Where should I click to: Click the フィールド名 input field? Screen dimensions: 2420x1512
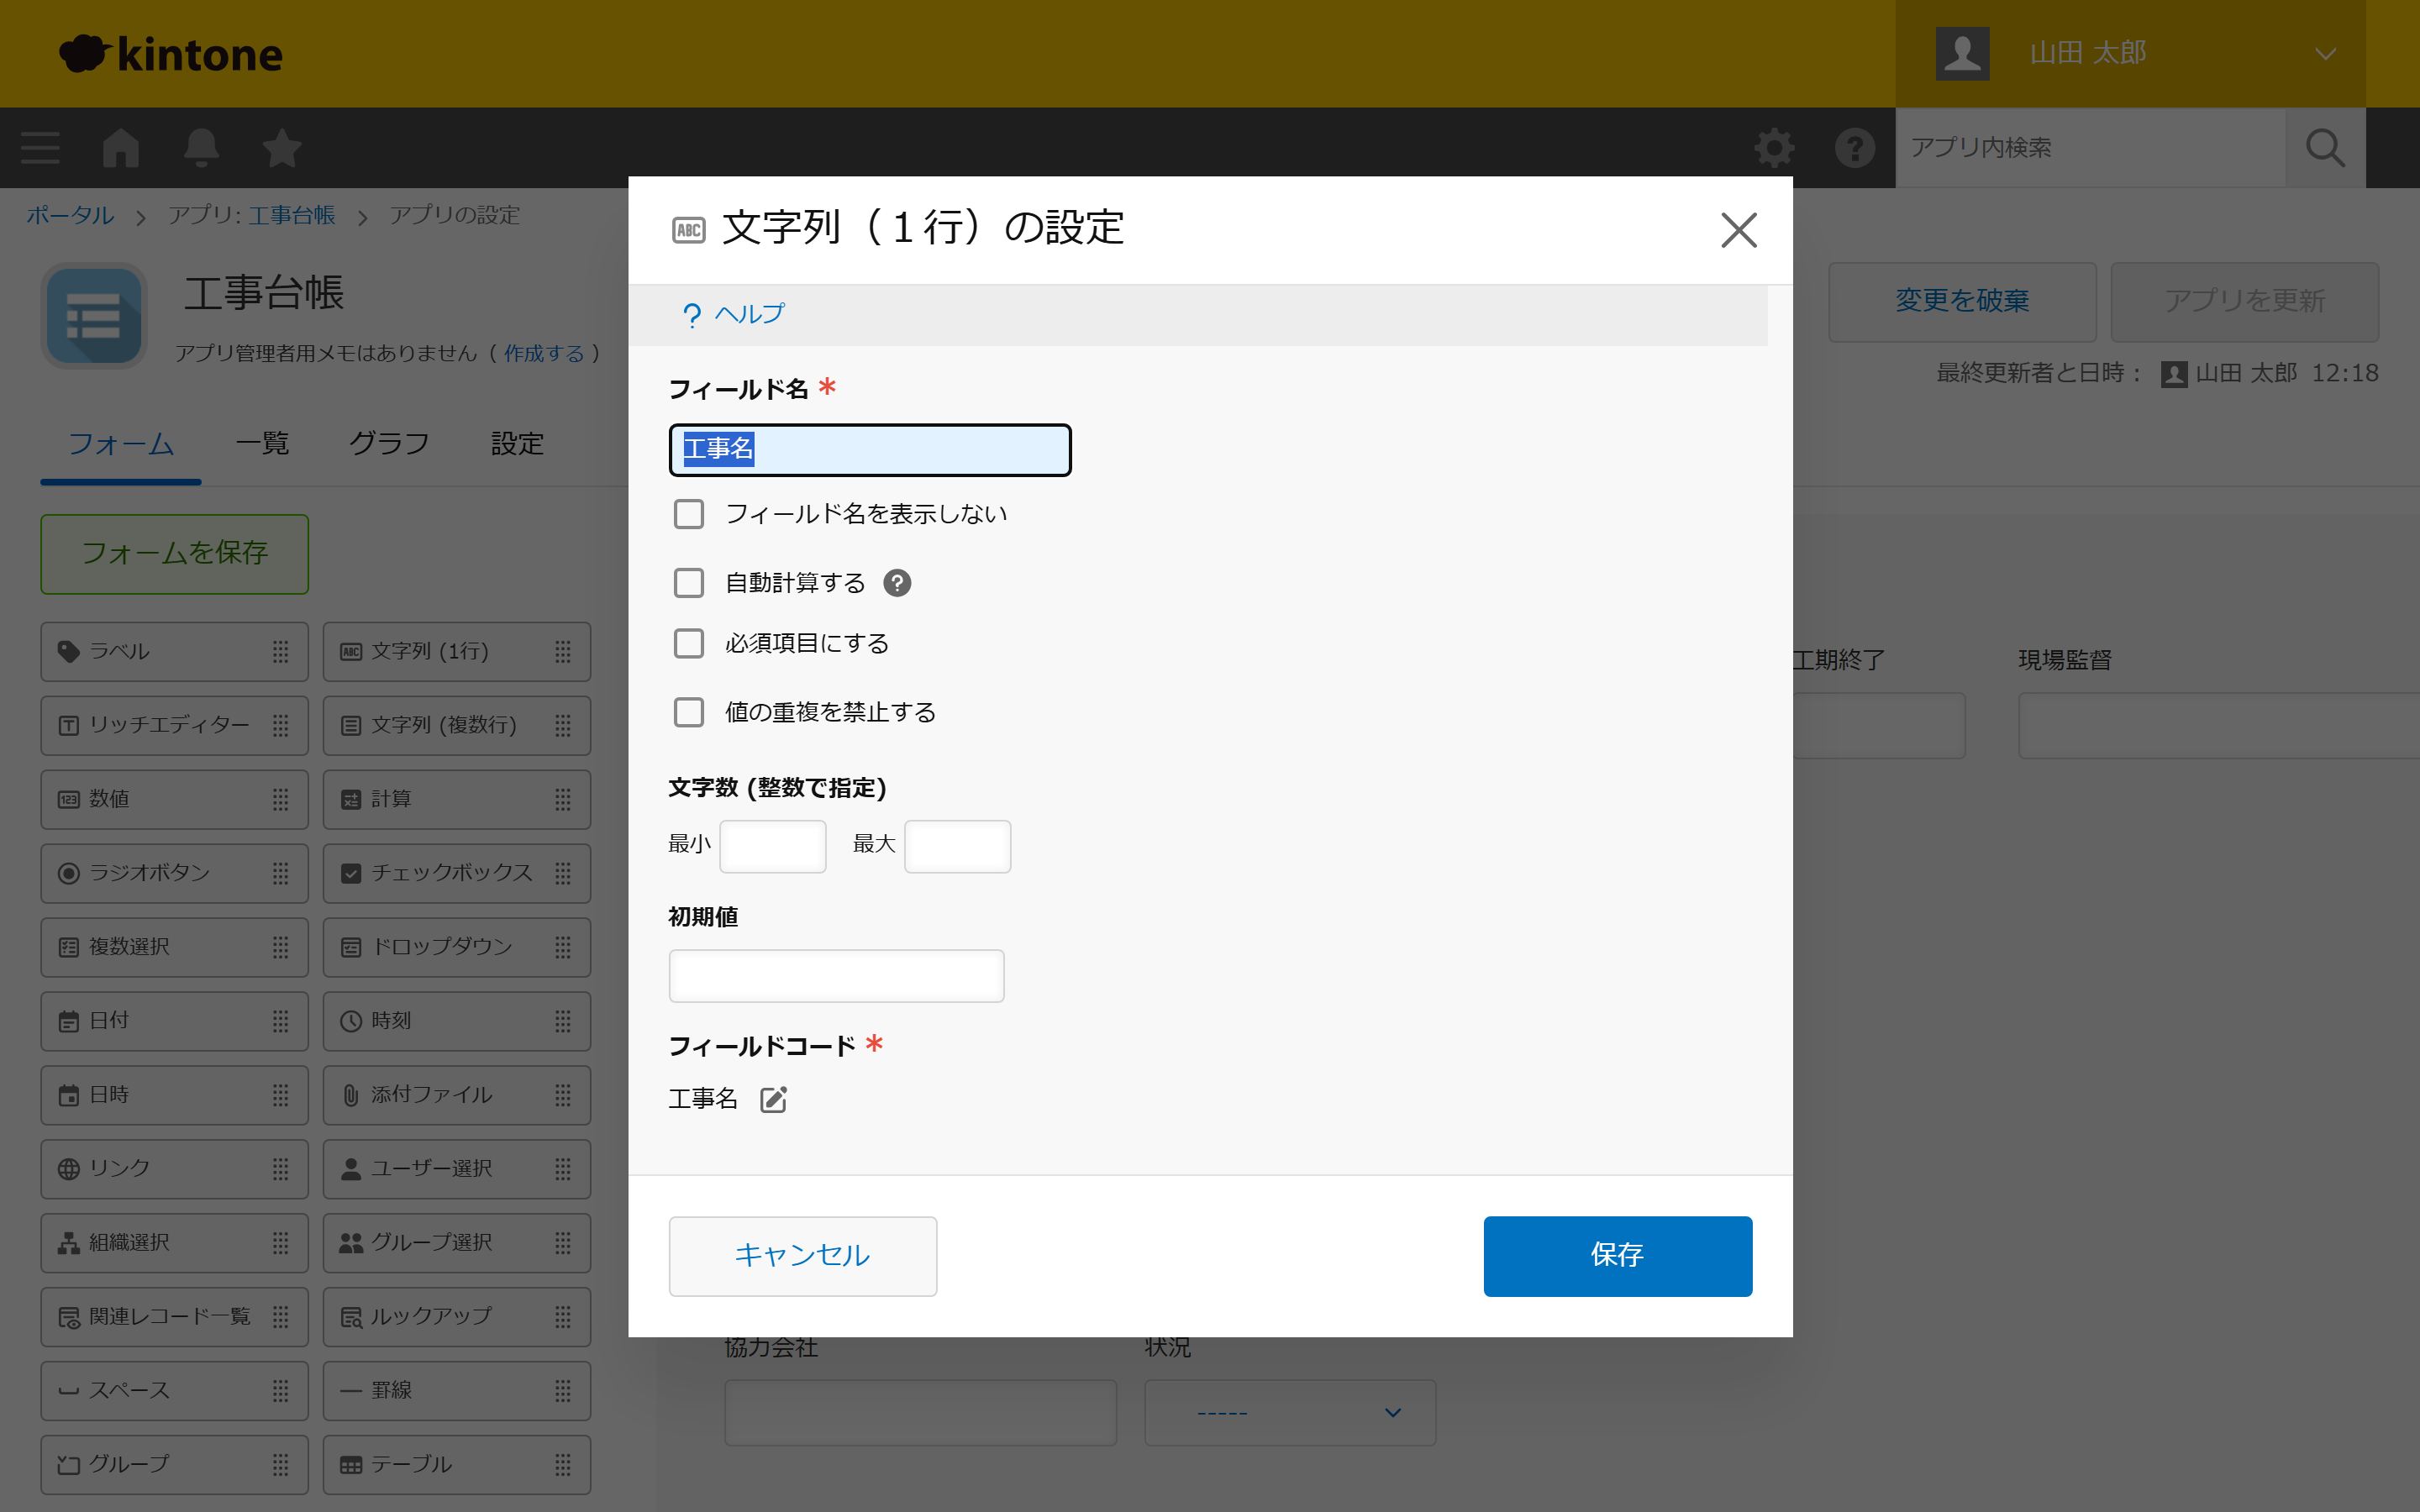pos(870,450)
